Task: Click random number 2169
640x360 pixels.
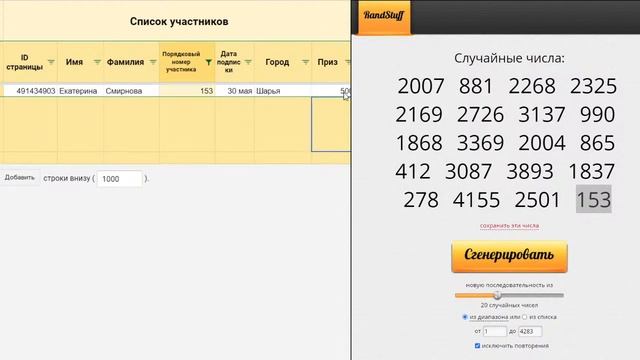Action: (x=419, y=115)
